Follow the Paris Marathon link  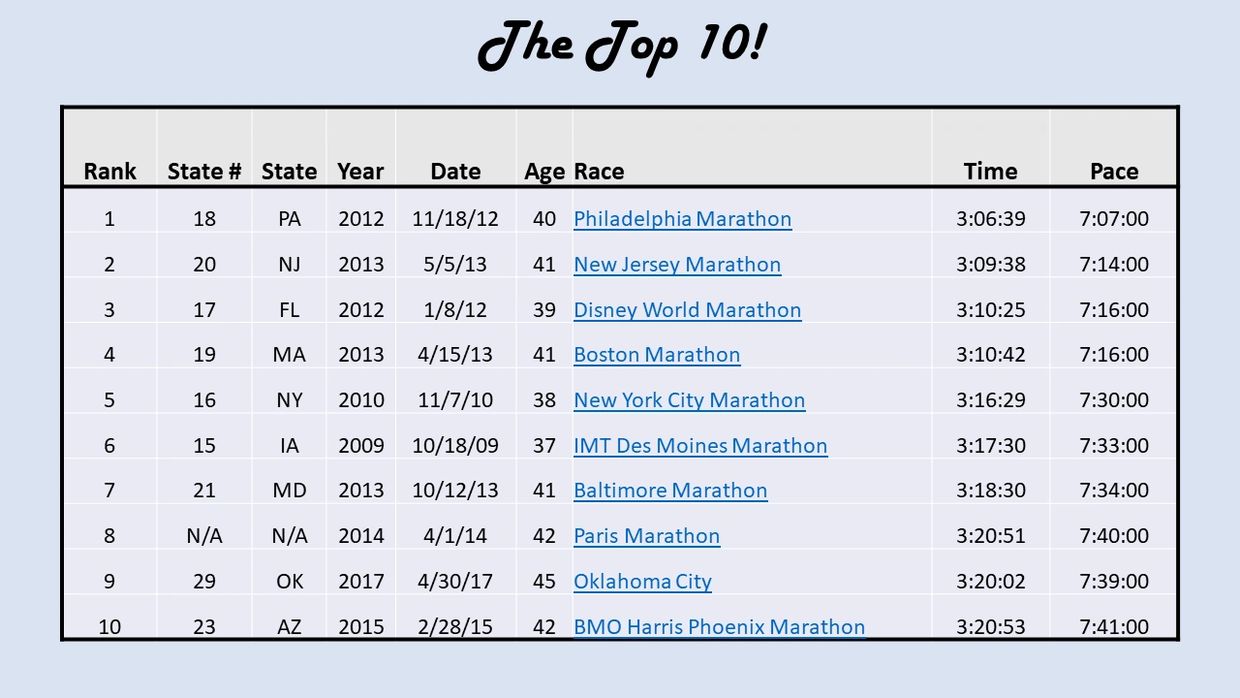point(646,536)
